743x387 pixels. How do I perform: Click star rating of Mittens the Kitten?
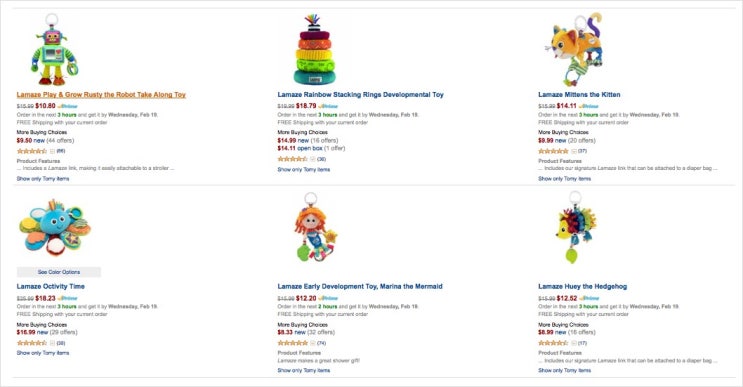(553, 151)
